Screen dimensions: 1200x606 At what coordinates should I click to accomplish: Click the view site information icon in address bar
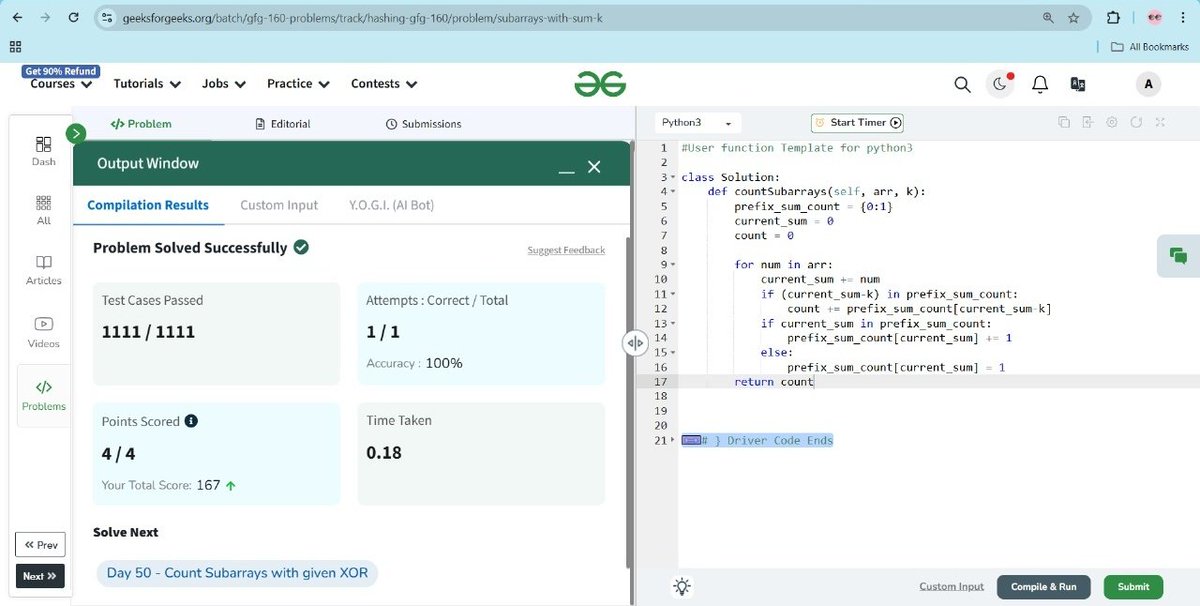[108, 18]
